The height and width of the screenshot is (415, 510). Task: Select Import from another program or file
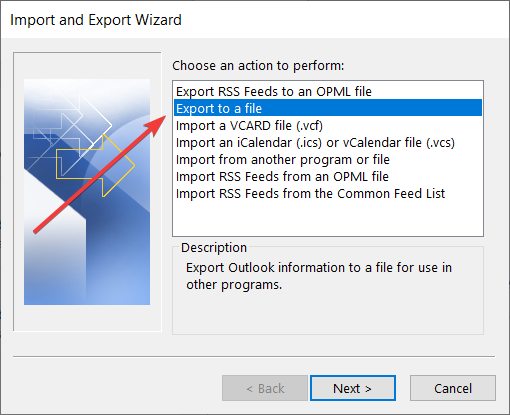[x=283, y=160]
